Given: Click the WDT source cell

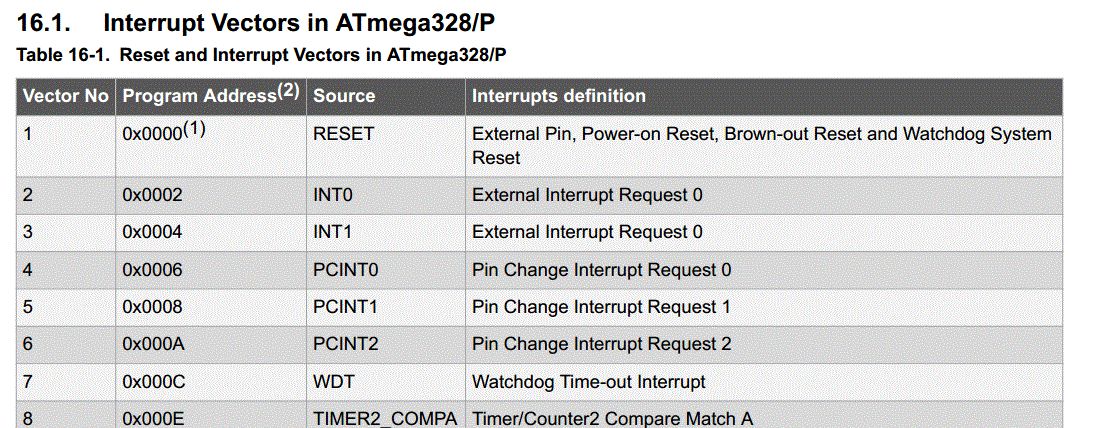Looking at the screenshot, I should coord(331,382).
